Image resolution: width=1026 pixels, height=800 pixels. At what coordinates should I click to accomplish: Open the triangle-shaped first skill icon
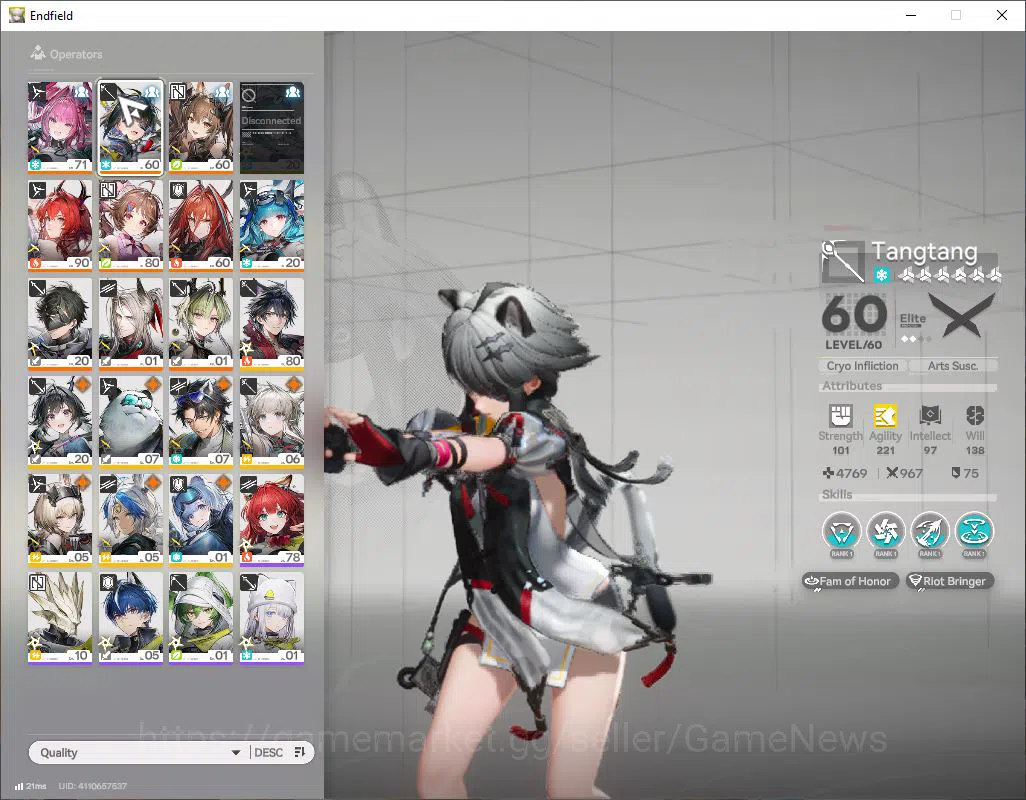pos(841,530)
